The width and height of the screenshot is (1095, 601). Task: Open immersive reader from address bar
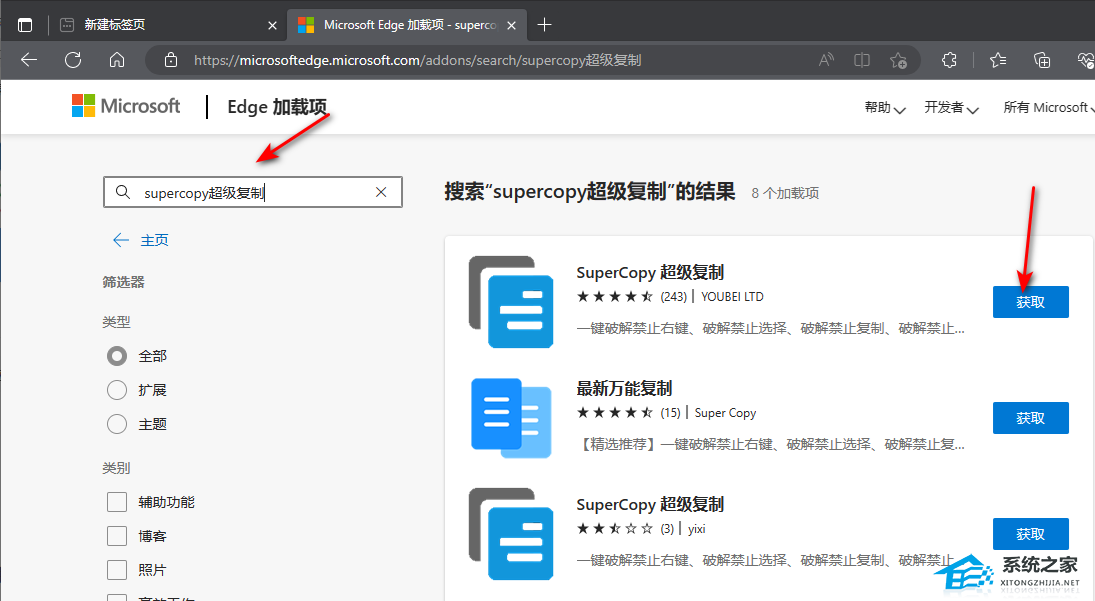click(x=862, y=60)
